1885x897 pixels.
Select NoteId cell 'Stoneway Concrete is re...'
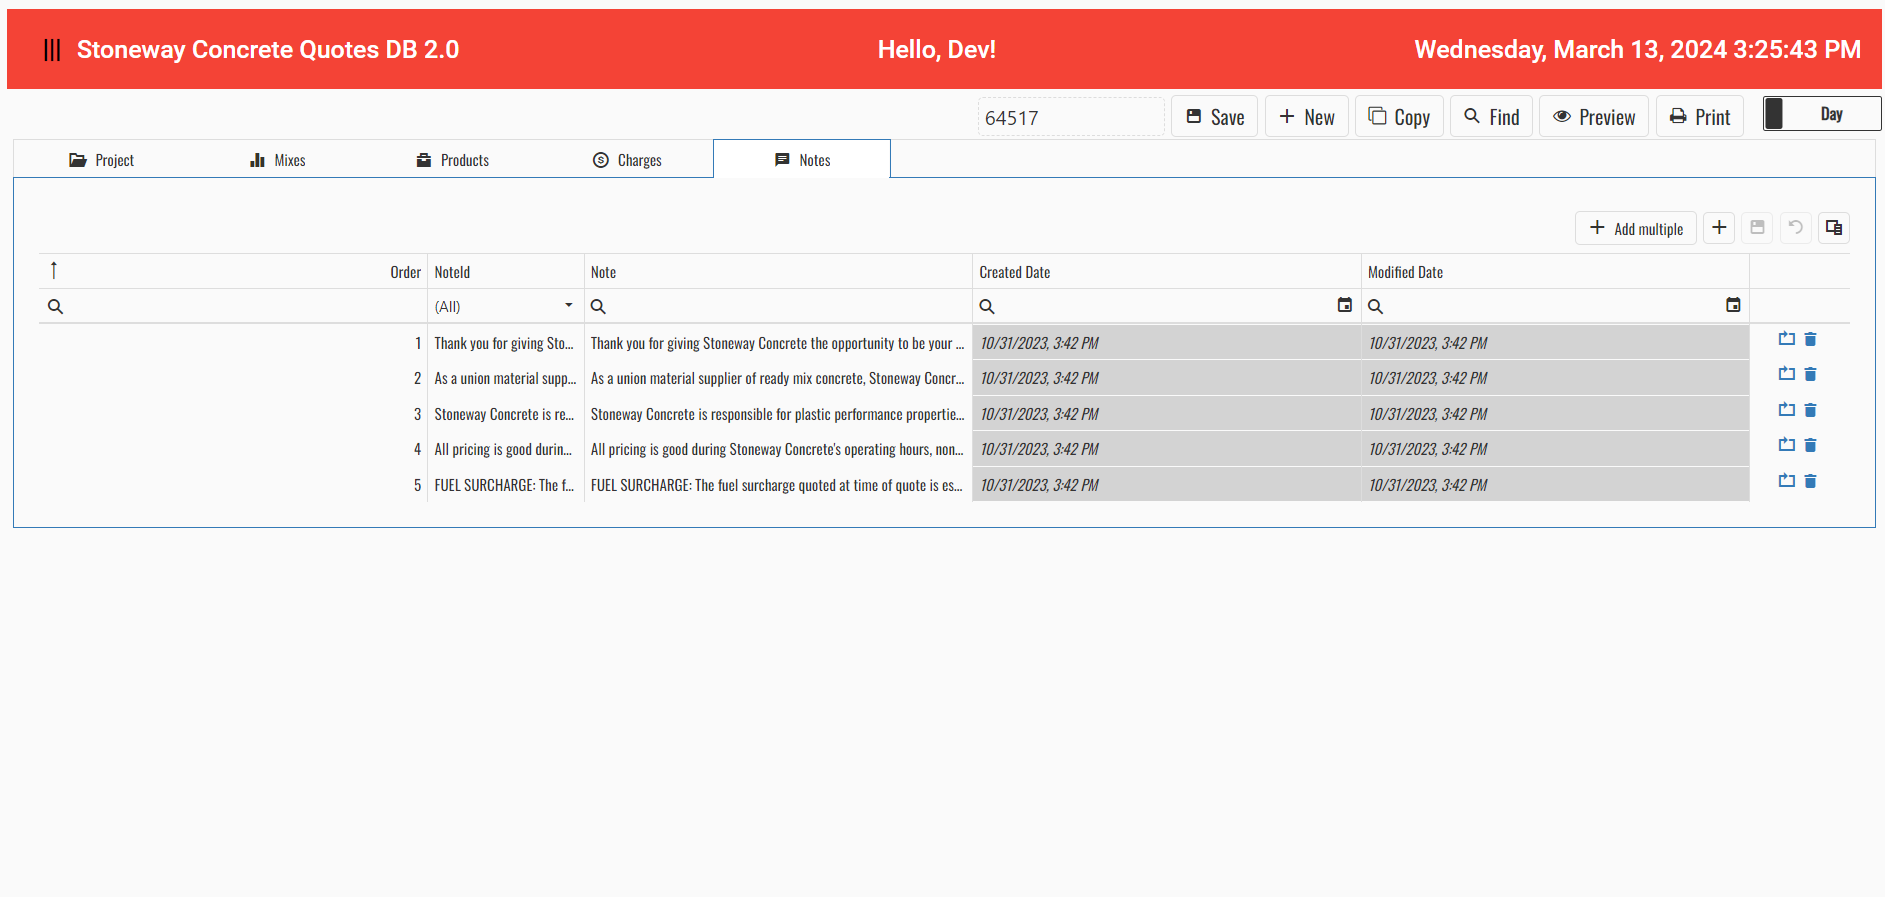(505, 414)
